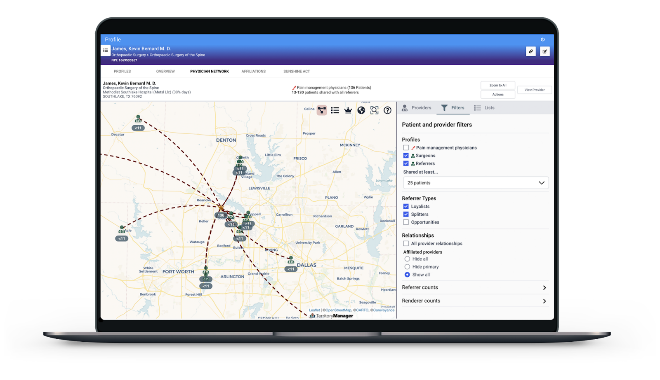The image size is (660, 380).
Task: Select the crown icon on map toolbar
Action: [348, 110]
